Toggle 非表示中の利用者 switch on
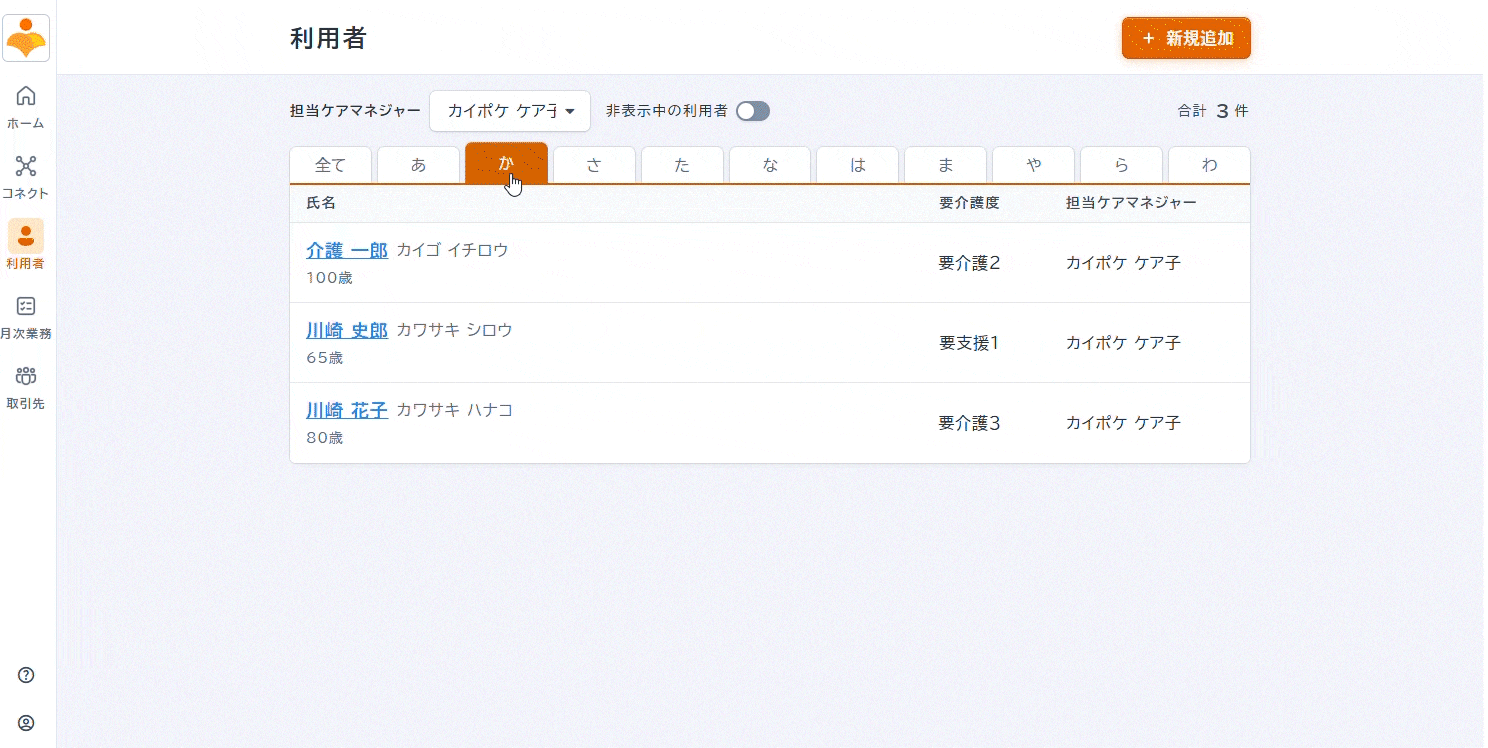 coord(752,111)
